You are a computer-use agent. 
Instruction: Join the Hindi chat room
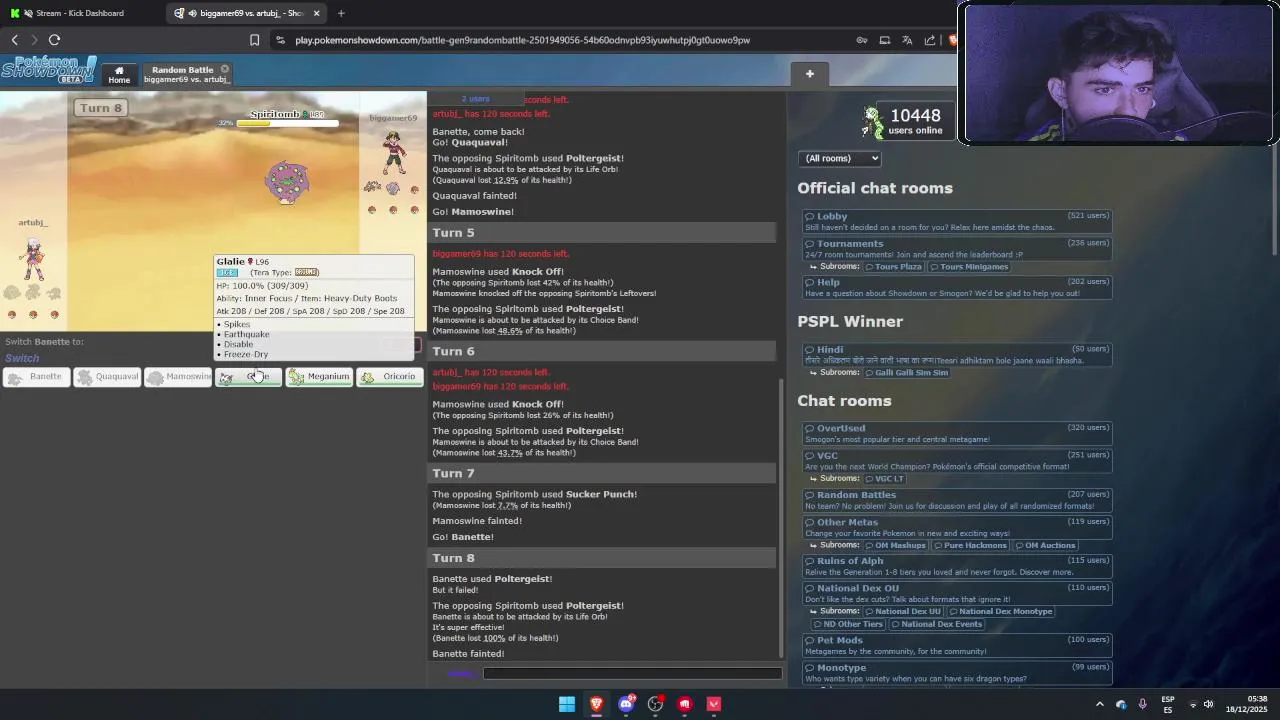pyautogui.click(x=958, y=354)
